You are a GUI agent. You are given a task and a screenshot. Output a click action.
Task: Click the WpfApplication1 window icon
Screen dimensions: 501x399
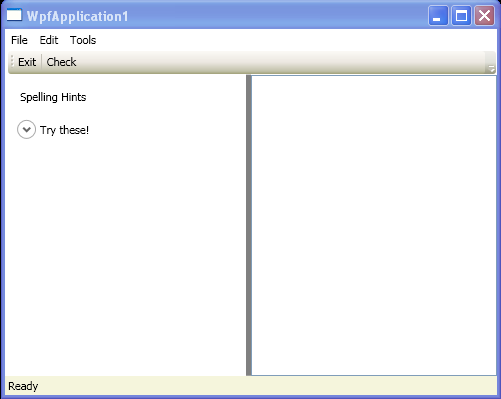click(14, 15)
